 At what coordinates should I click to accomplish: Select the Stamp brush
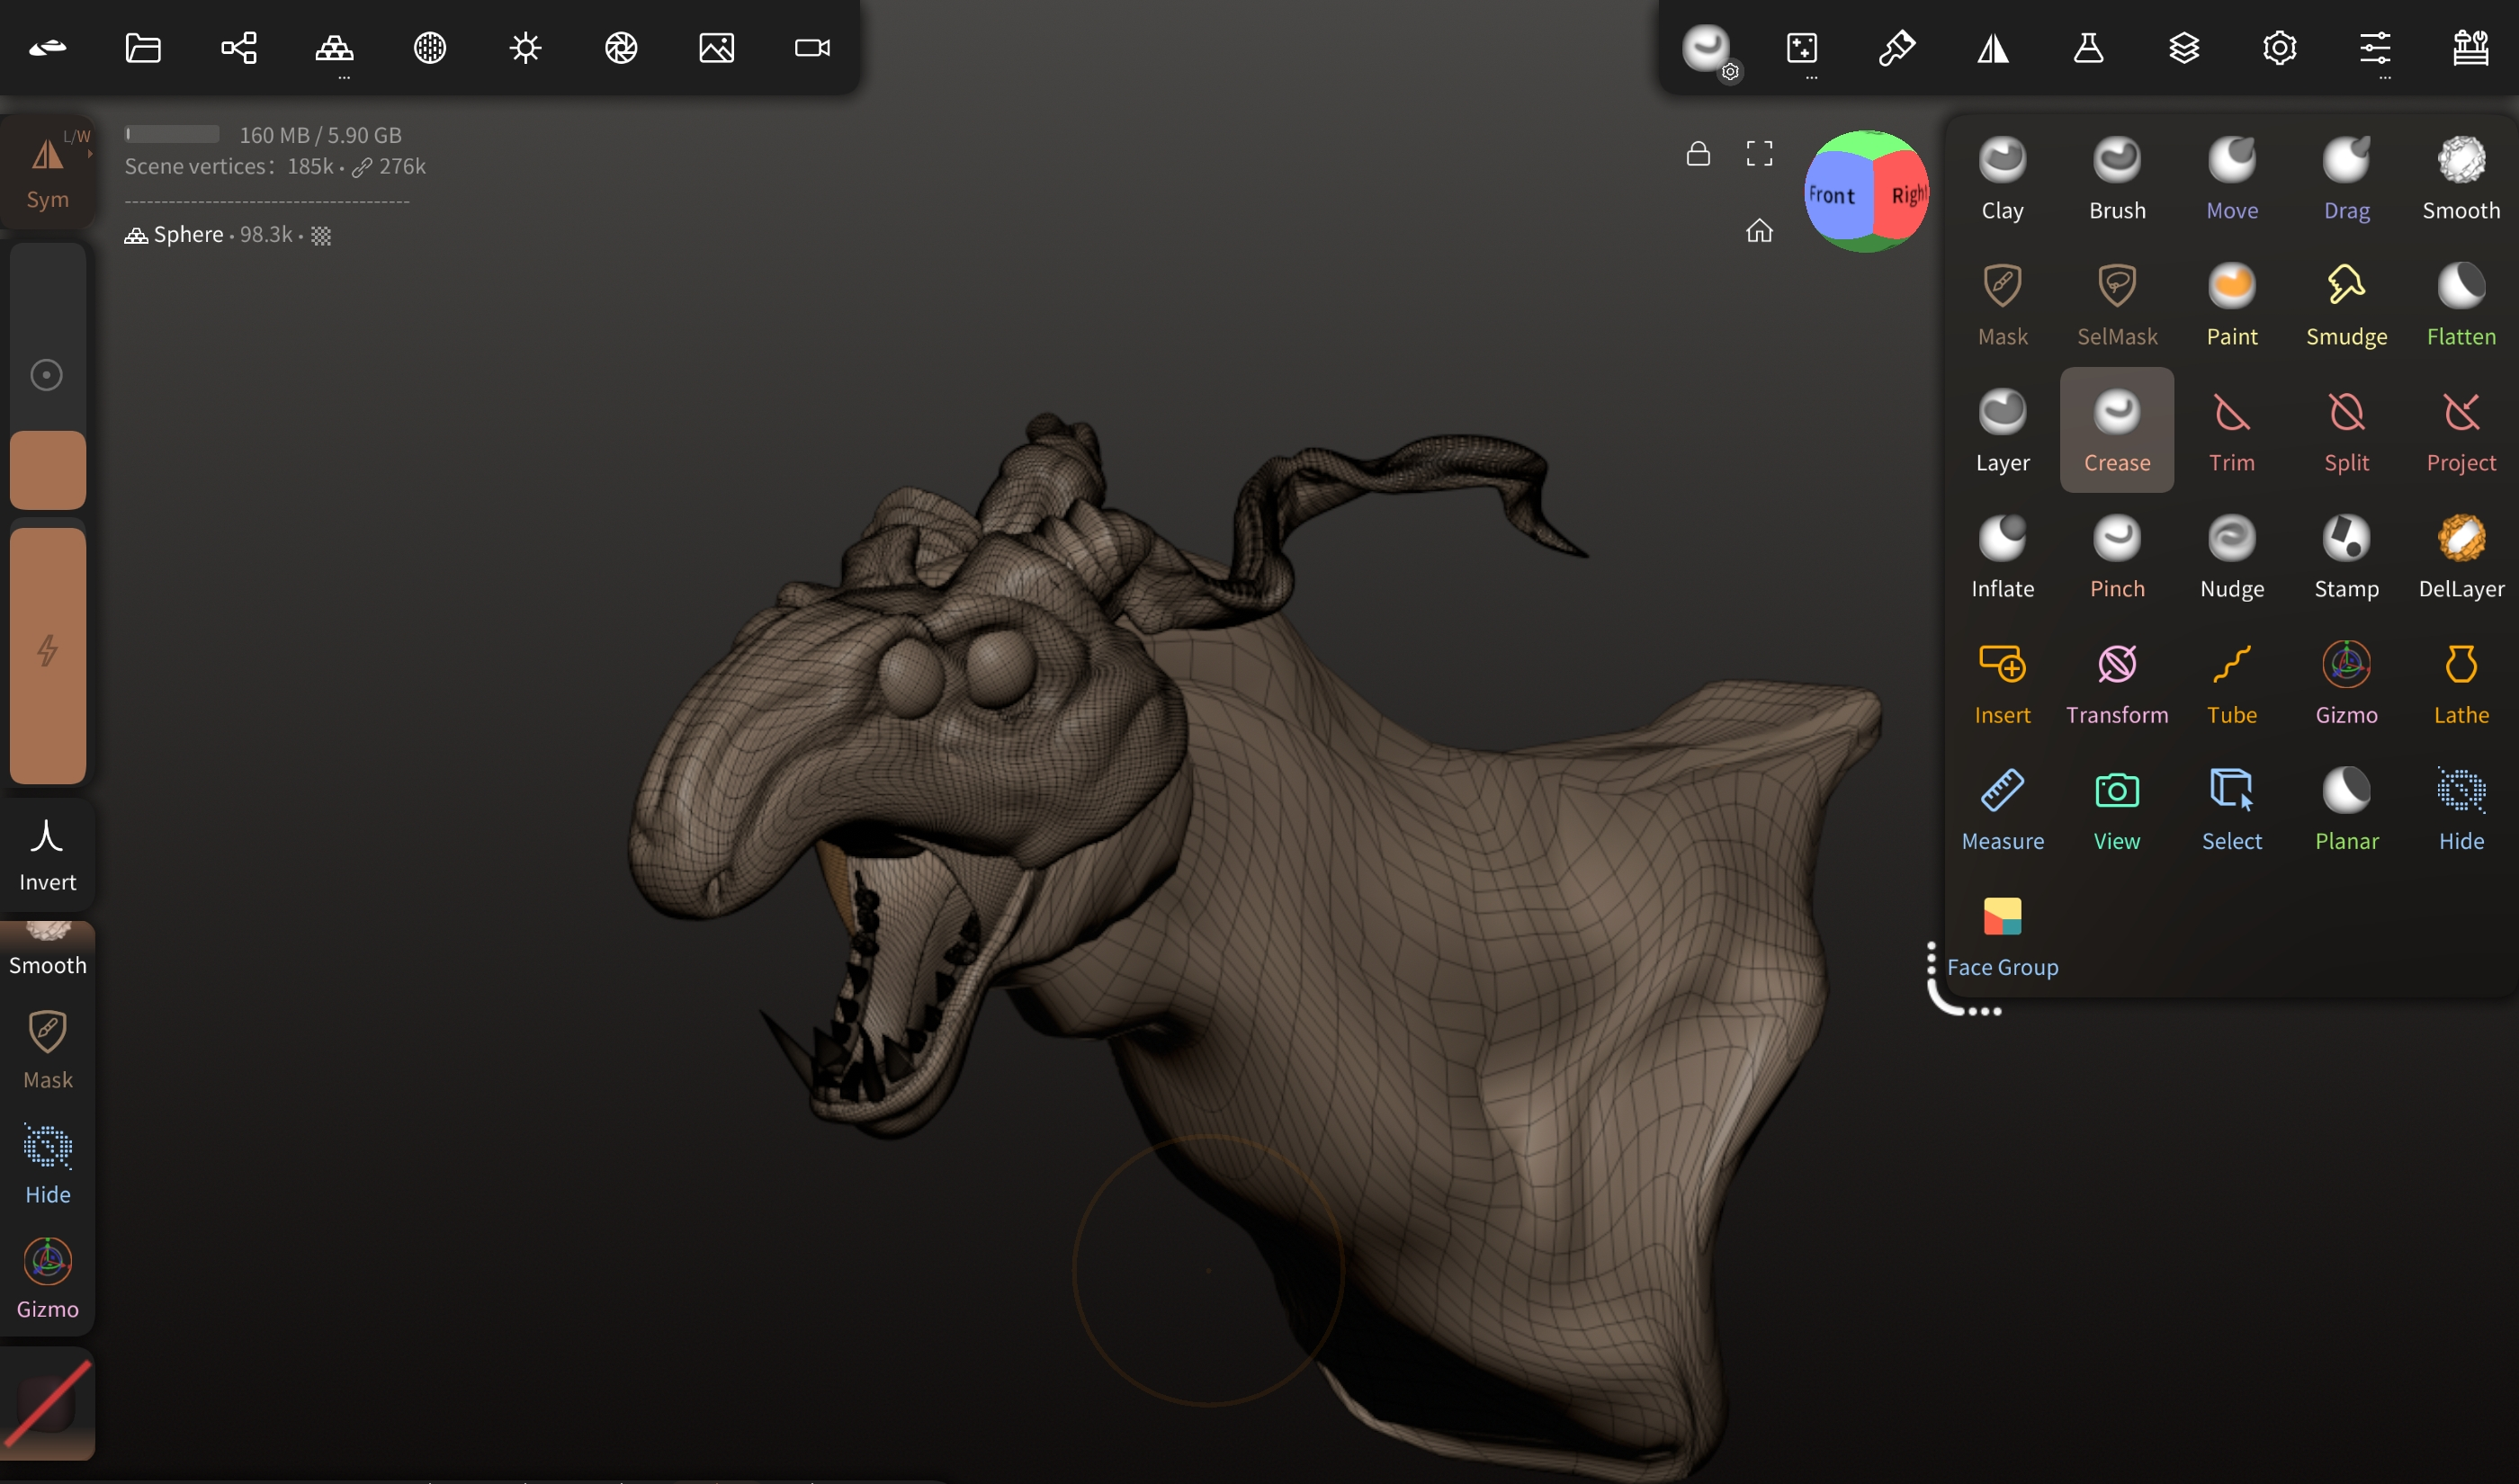tap(2345, 557)
